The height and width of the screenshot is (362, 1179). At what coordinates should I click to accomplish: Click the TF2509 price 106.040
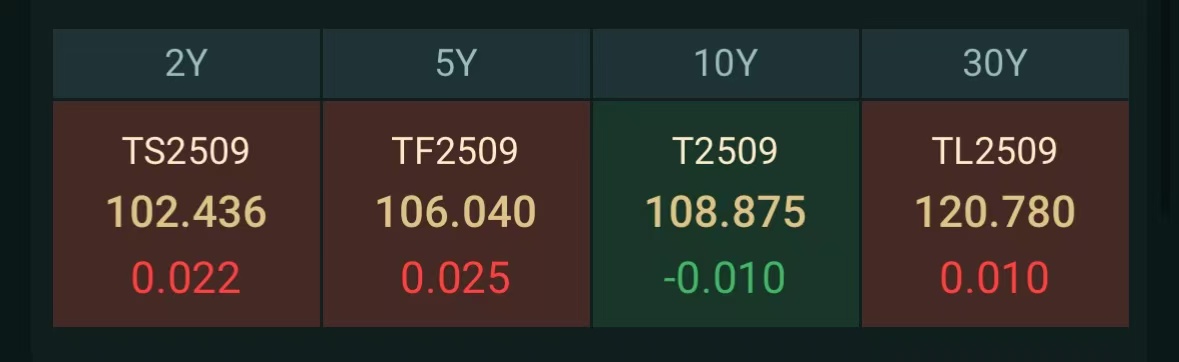[x=456, y=212]
